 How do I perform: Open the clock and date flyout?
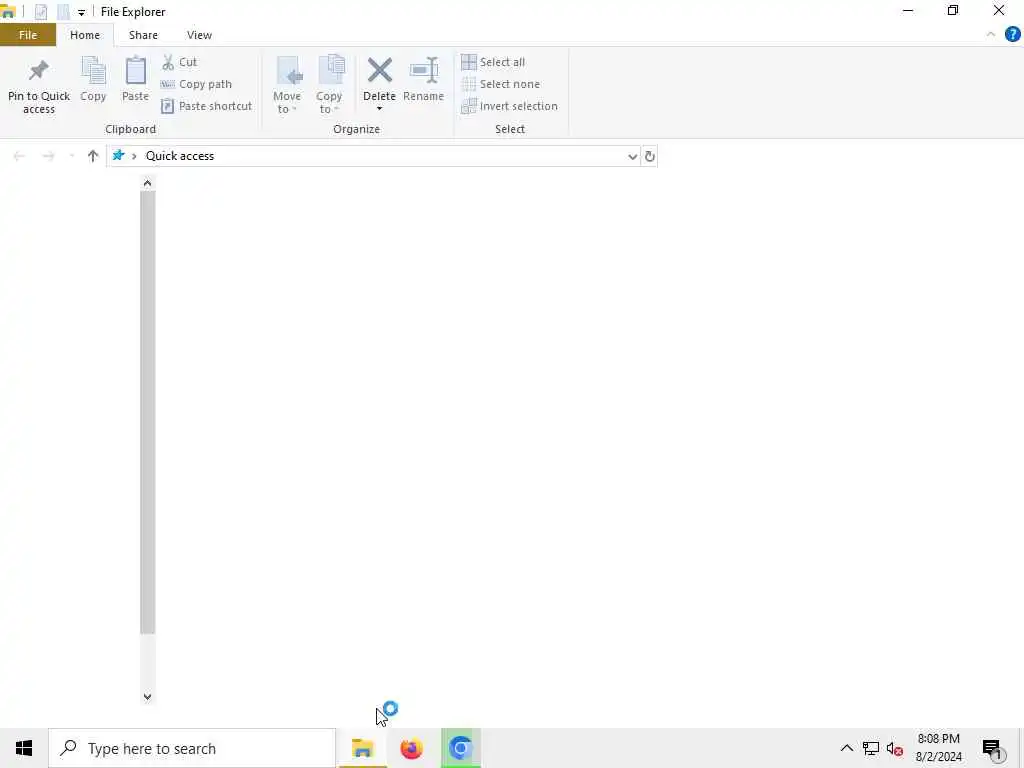click(x=938, y=748)
